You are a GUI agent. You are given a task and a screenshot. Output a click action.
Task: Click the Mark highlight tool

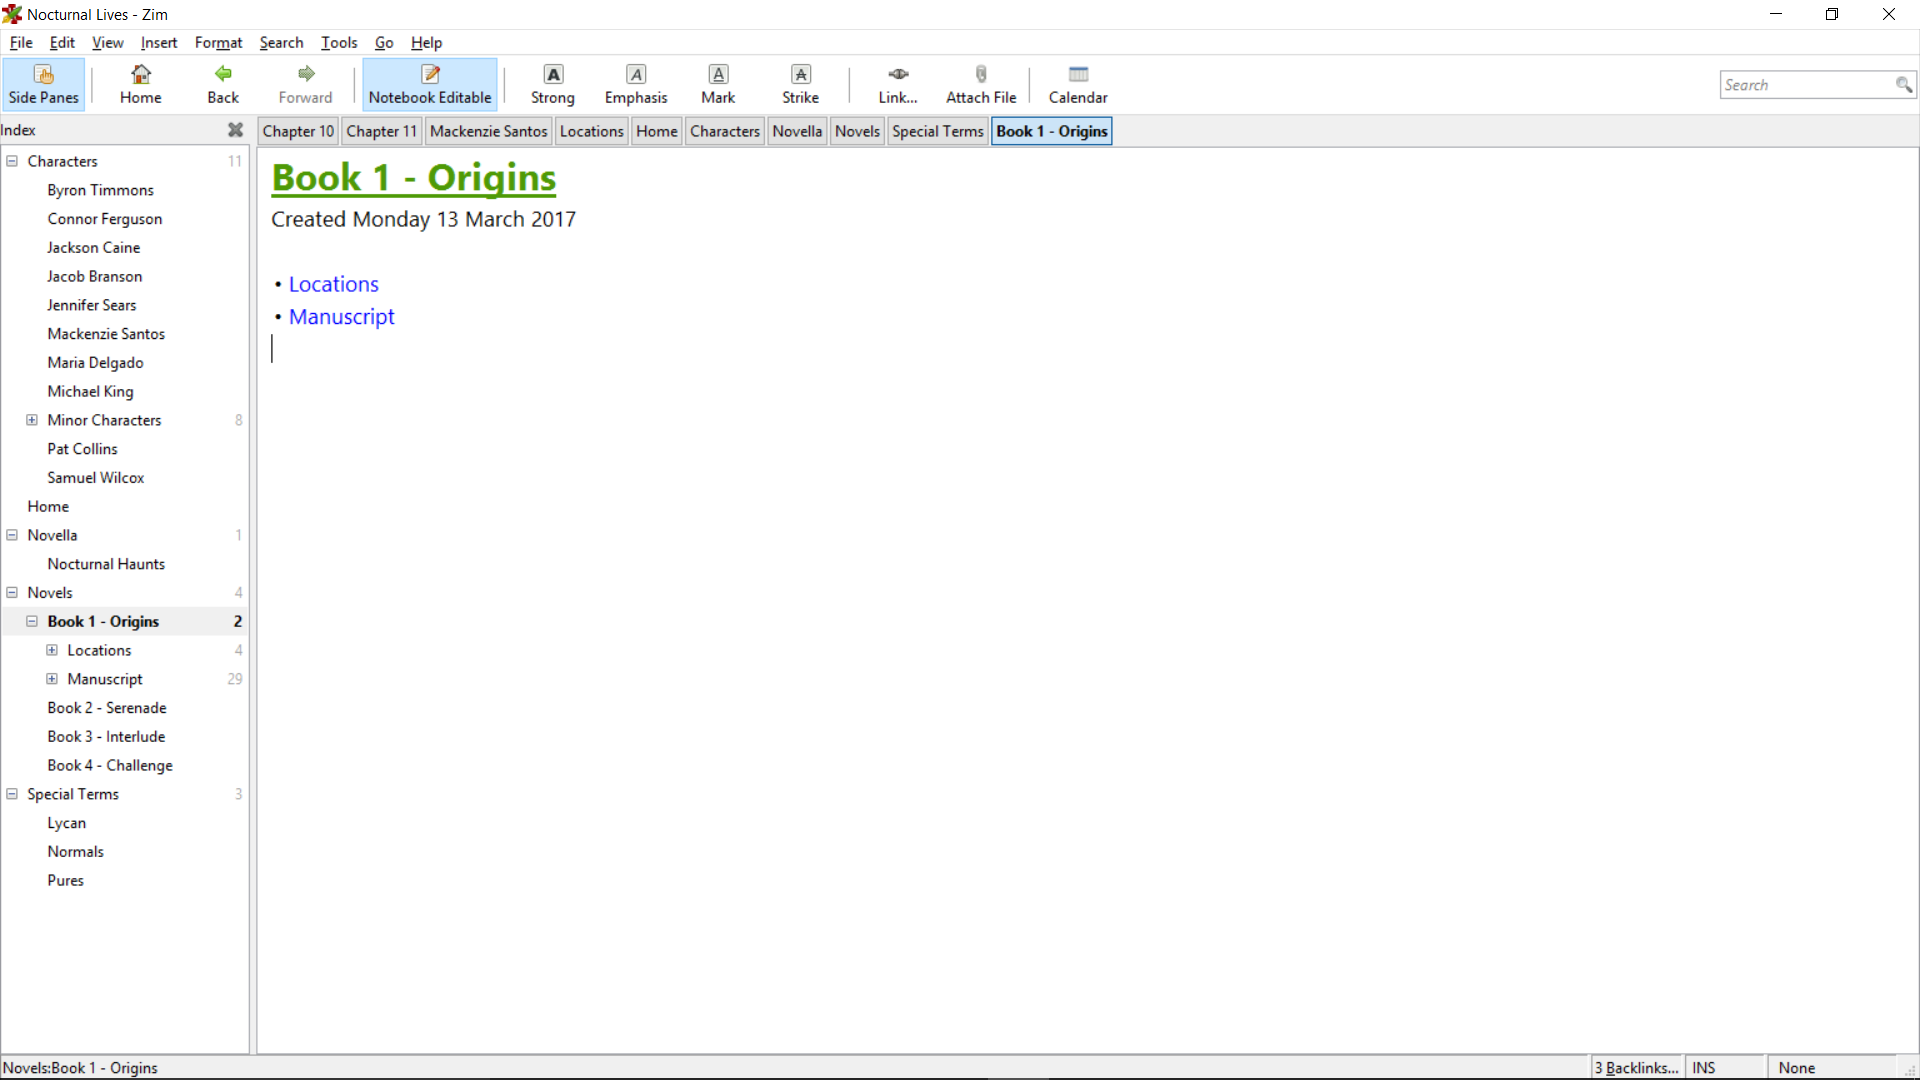click(x=718, y=84)
